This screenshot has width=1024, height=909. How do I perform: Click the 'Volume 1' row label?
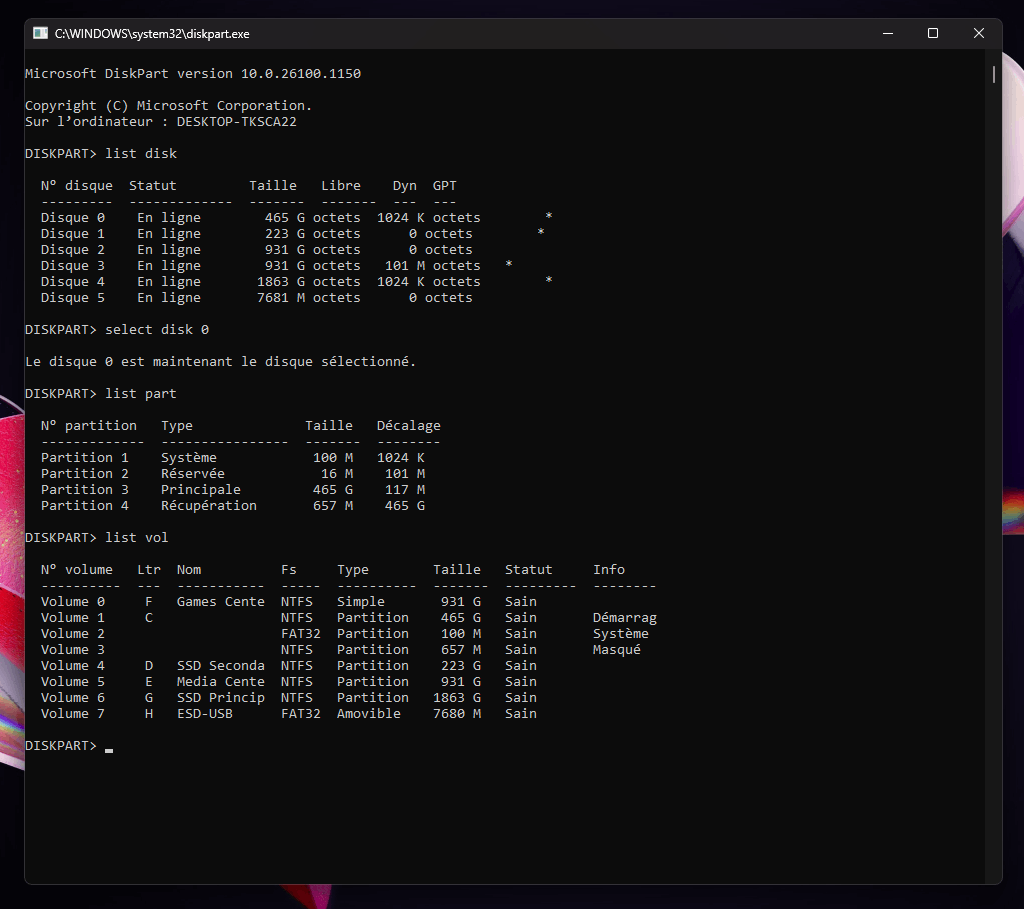[72, 618]
